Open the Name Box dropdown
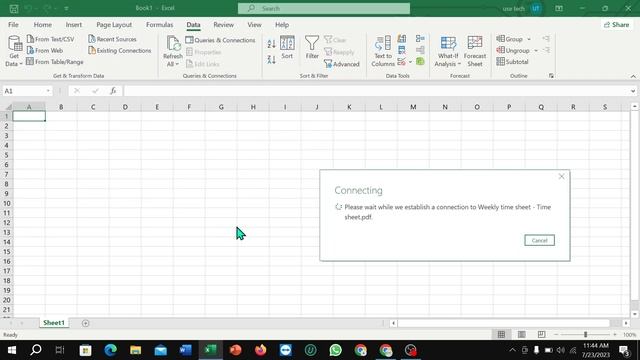Image resolution: width=640 pixels, height=360 pixels. point(48,91)
